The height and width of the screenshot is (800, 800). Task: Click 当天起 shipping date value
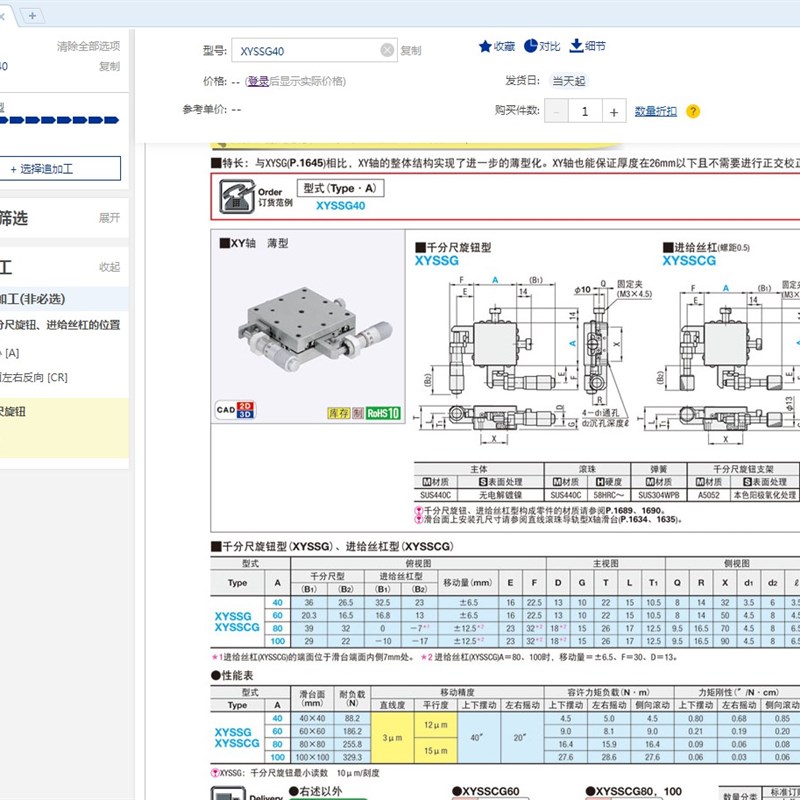coord(568,81)
